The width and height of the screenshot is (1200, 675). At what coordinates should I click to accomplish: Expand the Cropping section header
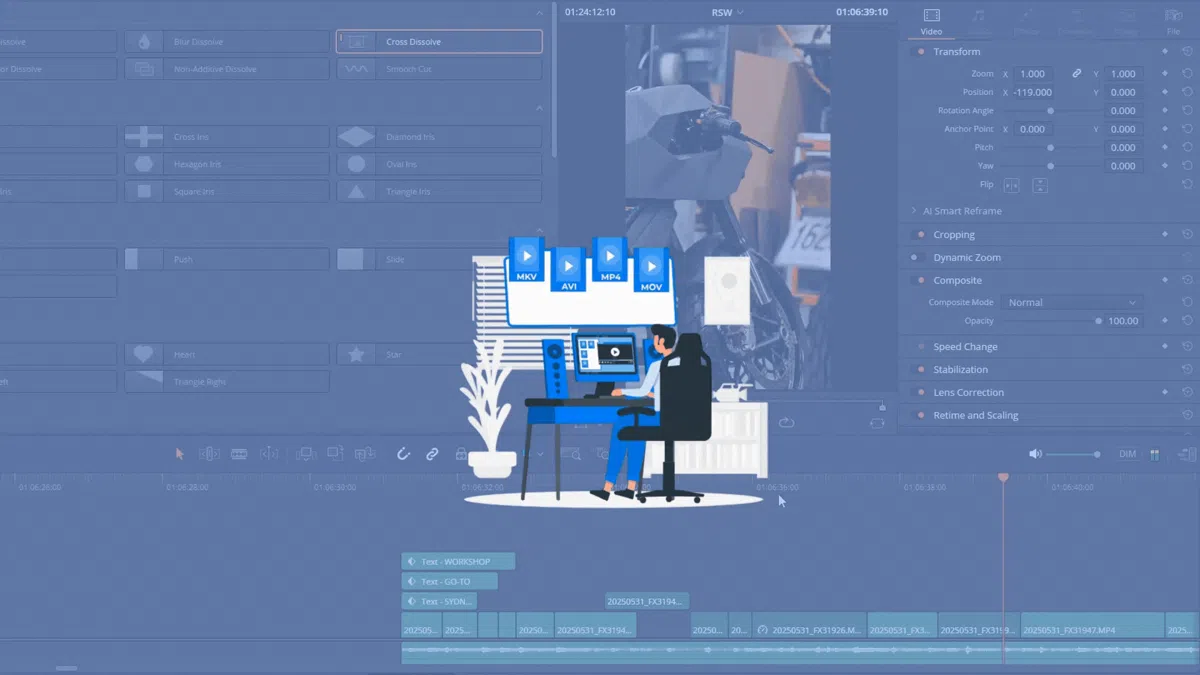[x=954, y=235]
